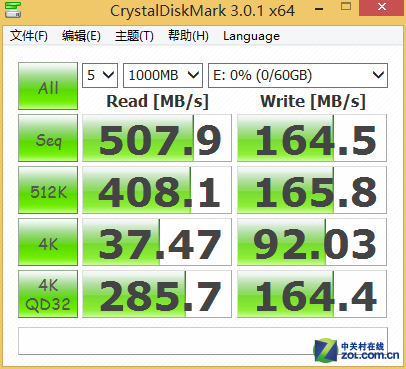Open the 帮助(H) menu
The width and height of the screenshot is (406, 369).
188,36
